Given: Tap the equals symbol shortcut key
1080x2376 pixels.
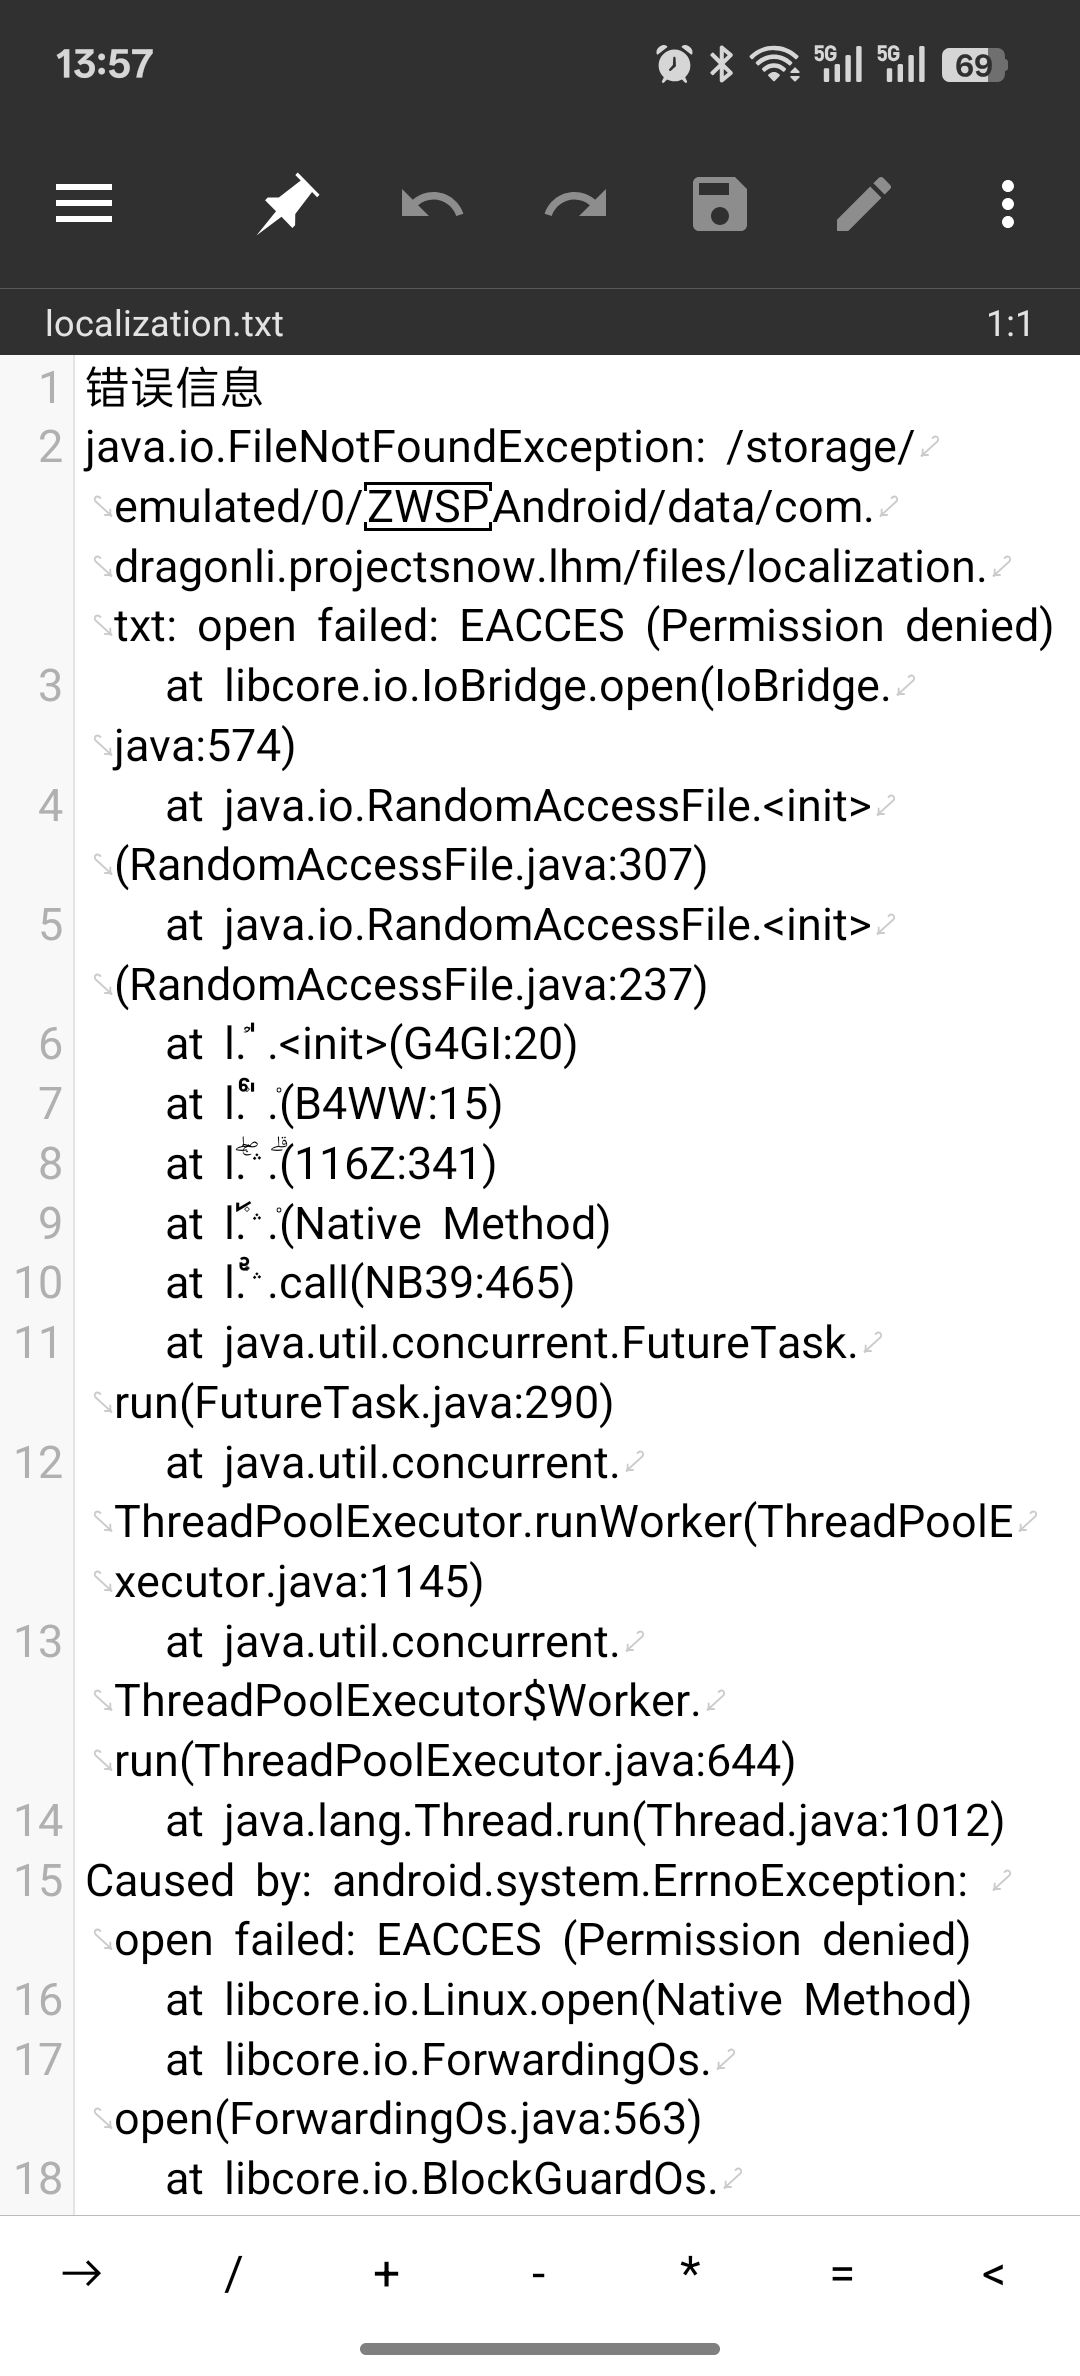Looking at the screenshot, I should pos(842,2274).
